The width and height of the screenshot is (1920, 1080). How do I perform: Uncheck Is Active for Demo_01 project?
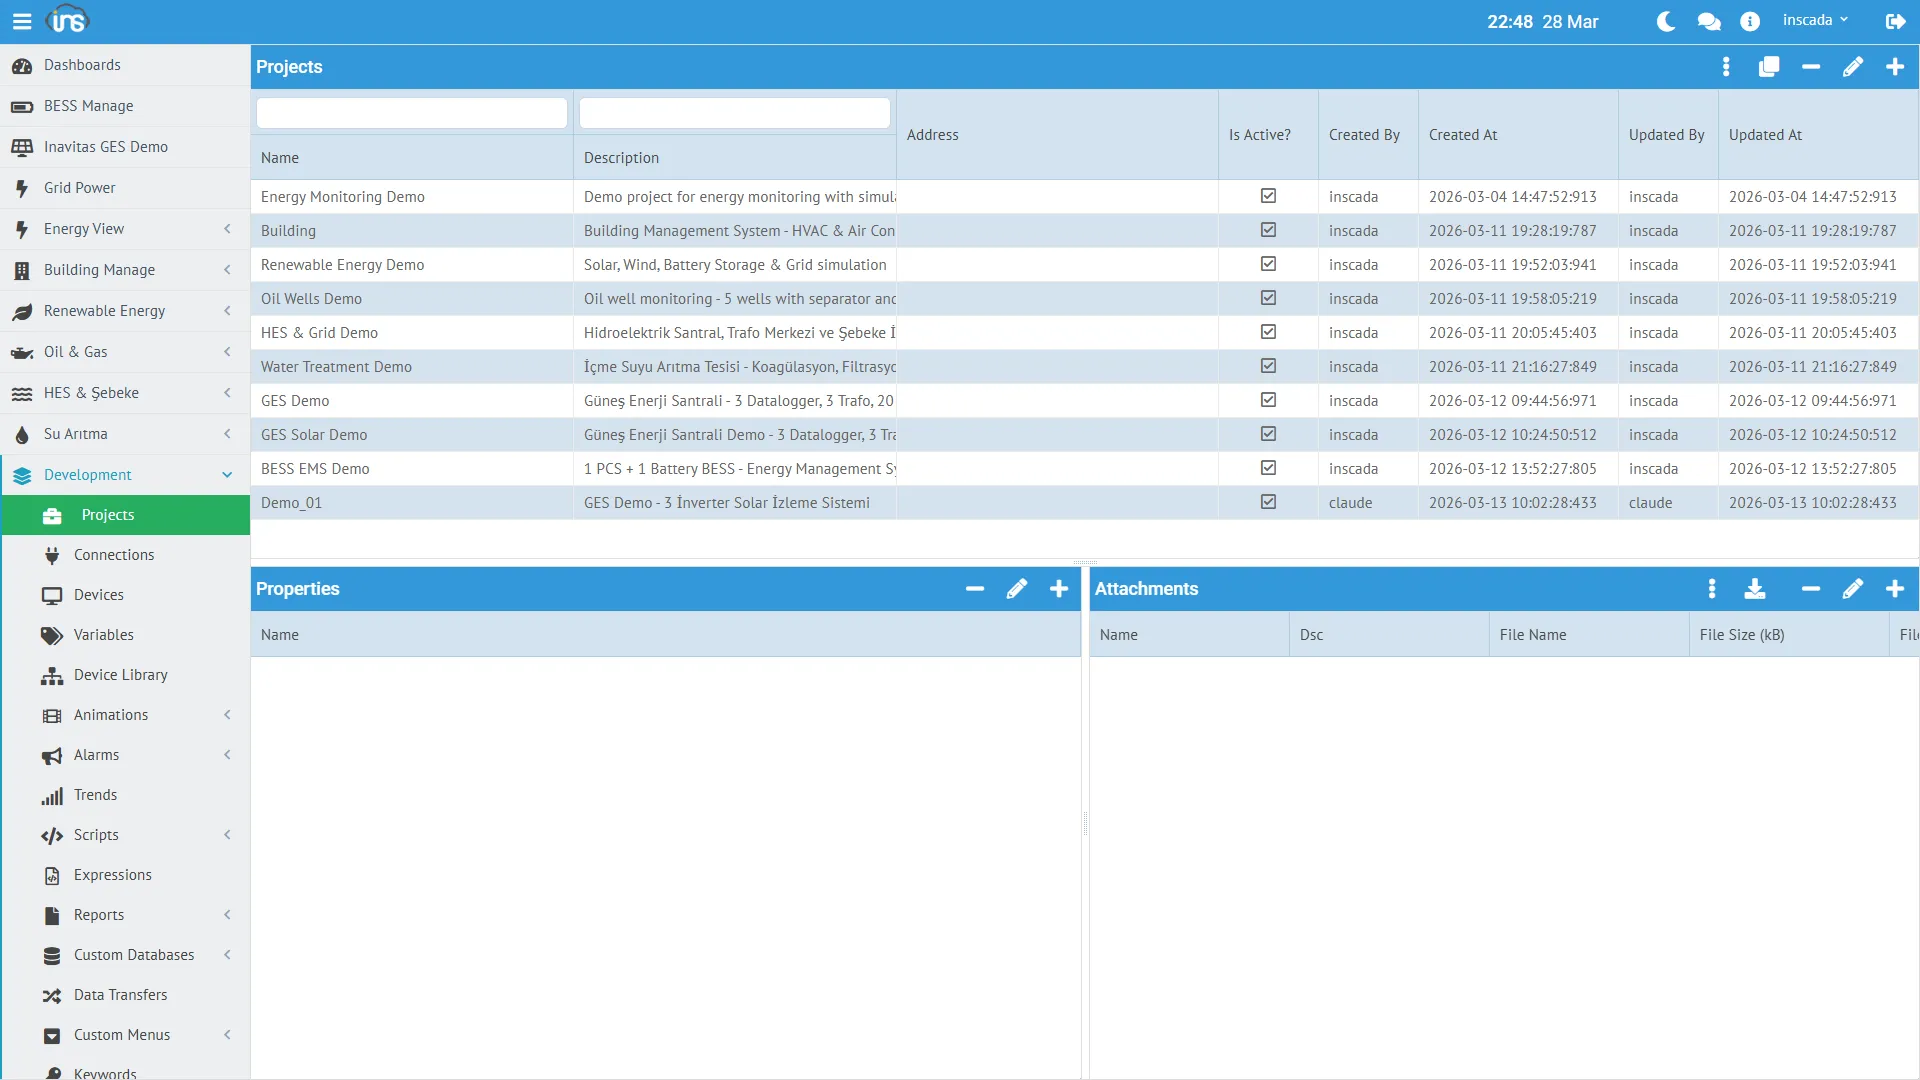coord(1268,502)
